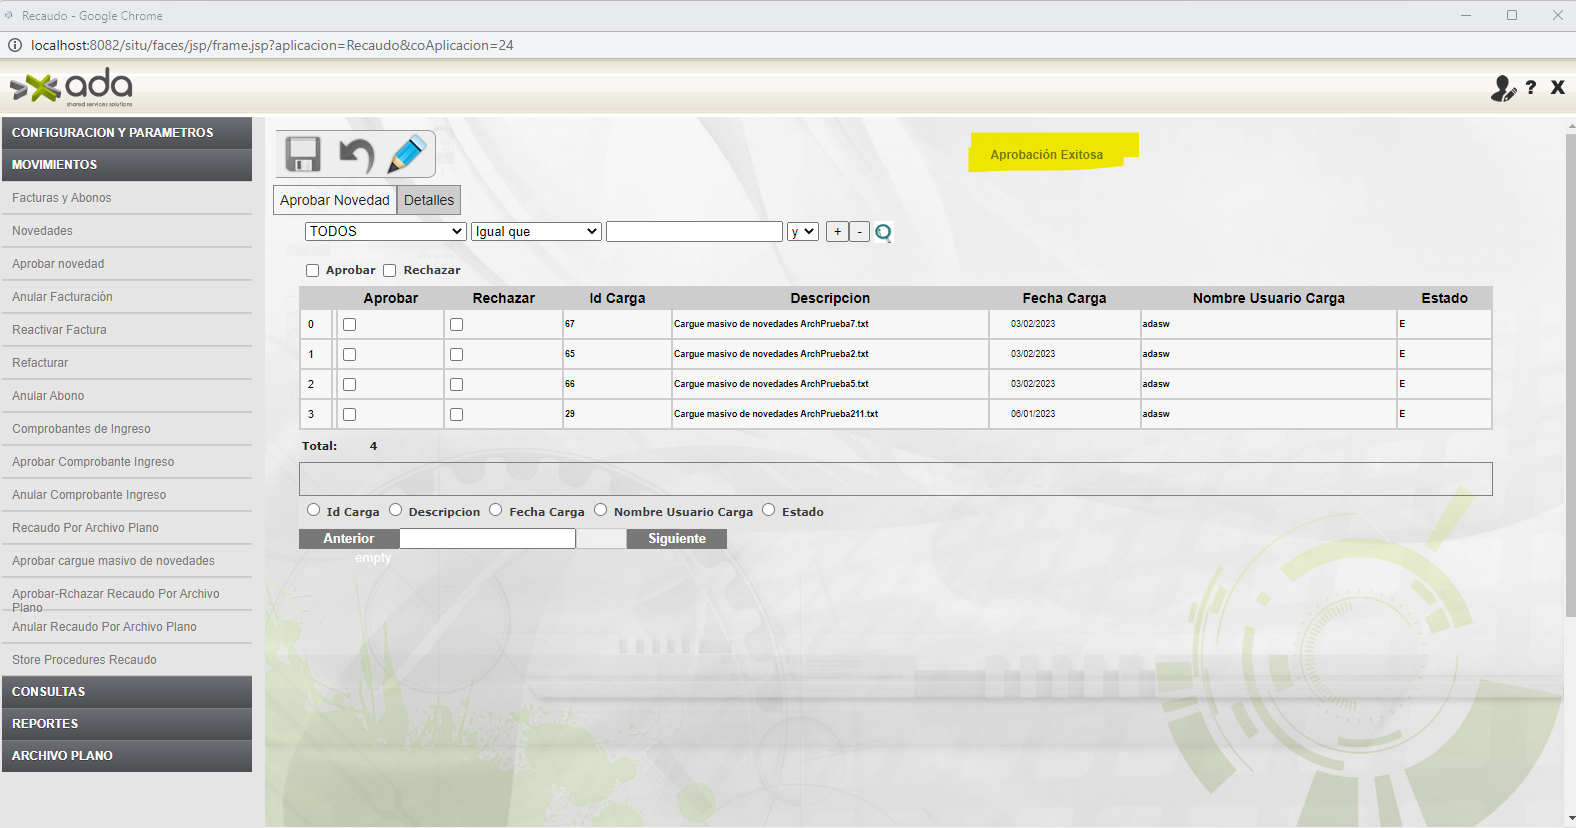
Task: Open the TODOS filter dropdown
Action: [385, 231]
